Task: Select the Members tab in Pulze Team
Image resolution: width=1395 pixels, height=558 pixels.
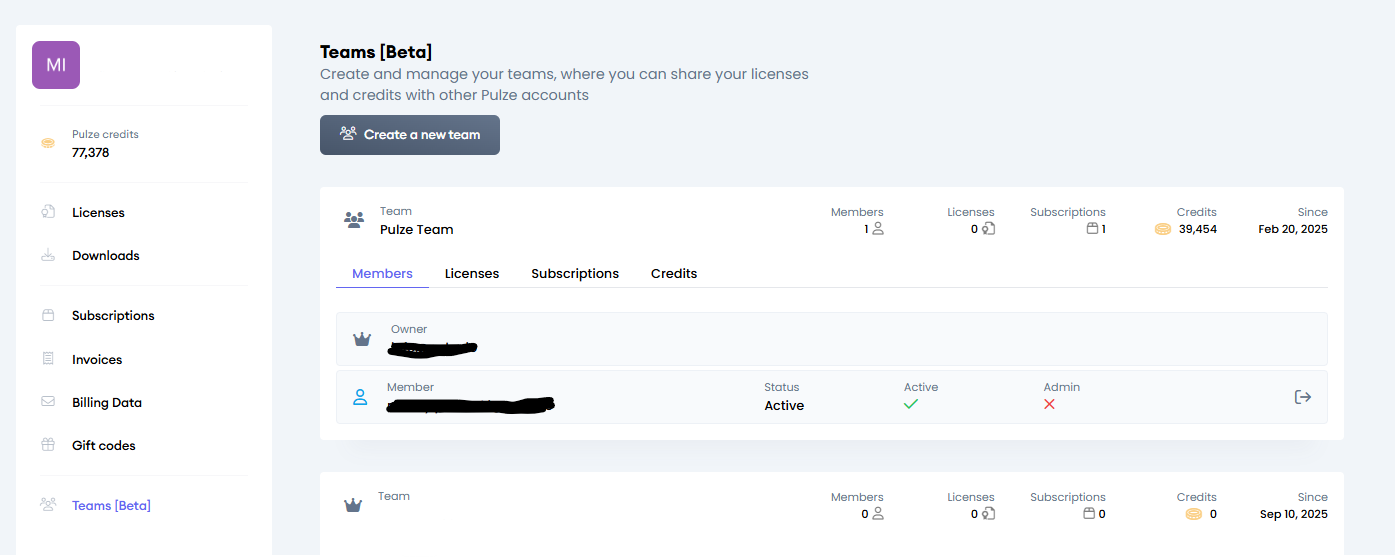Action: tap(382, 273)
